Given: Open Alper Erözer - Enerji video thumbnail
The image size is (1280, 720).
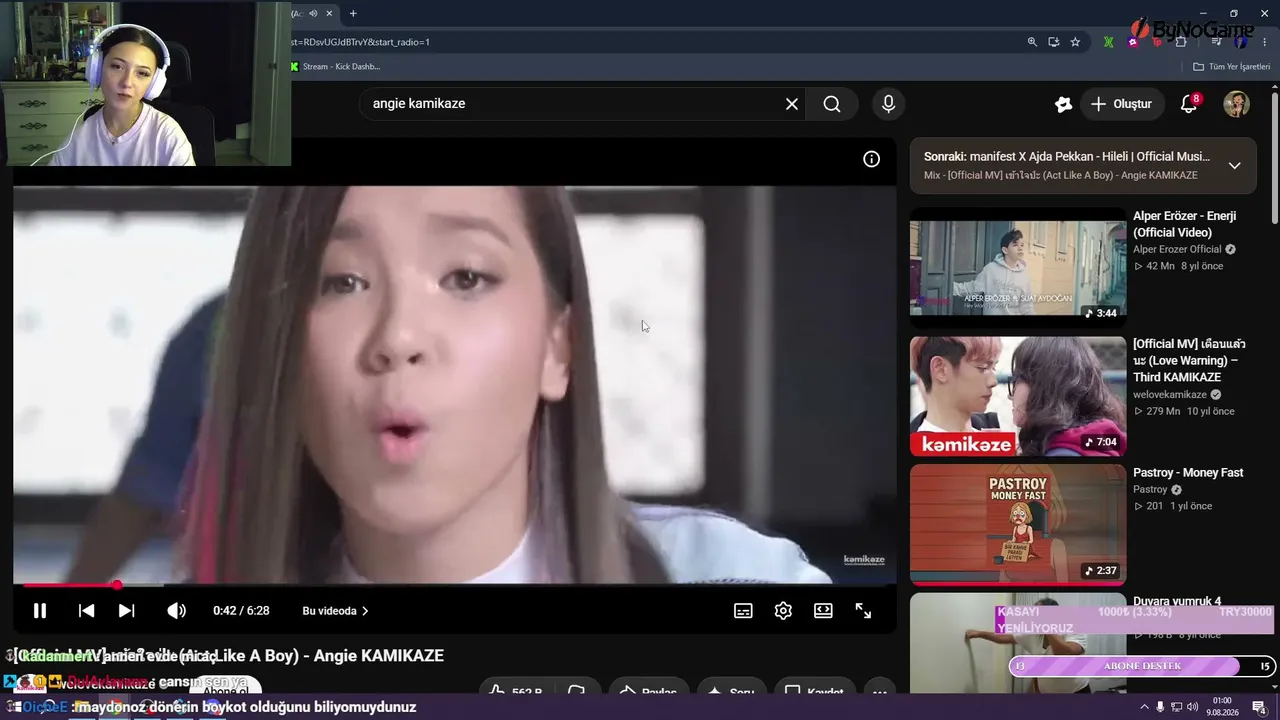Looking at the screenshot, I should (x=1018, y=267).
